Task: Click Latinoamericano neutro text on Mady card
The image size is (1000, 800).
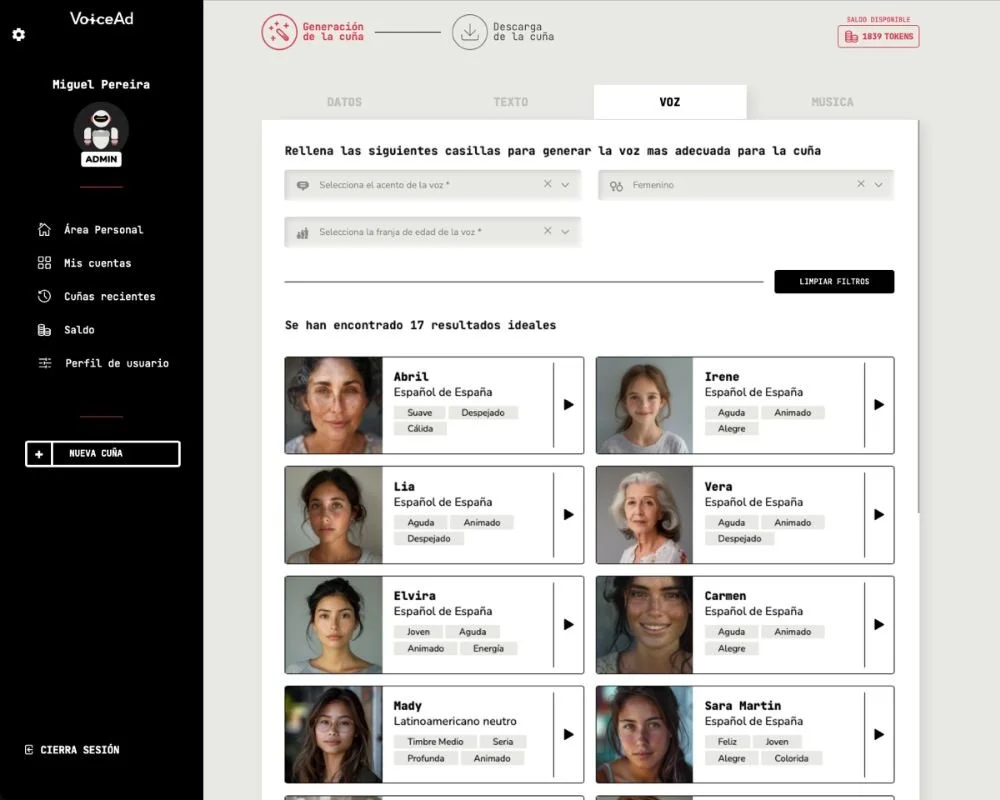Action: pyautogui.click(x=455, y=721)
